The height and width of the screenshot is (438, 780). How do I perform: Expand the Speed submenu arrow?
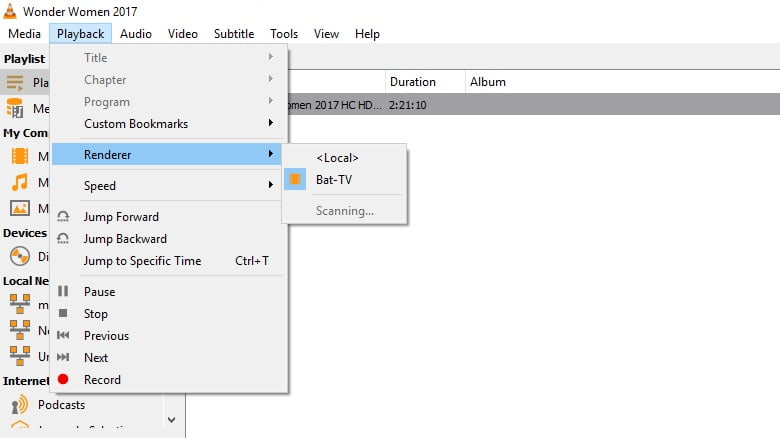coord(271,185)
